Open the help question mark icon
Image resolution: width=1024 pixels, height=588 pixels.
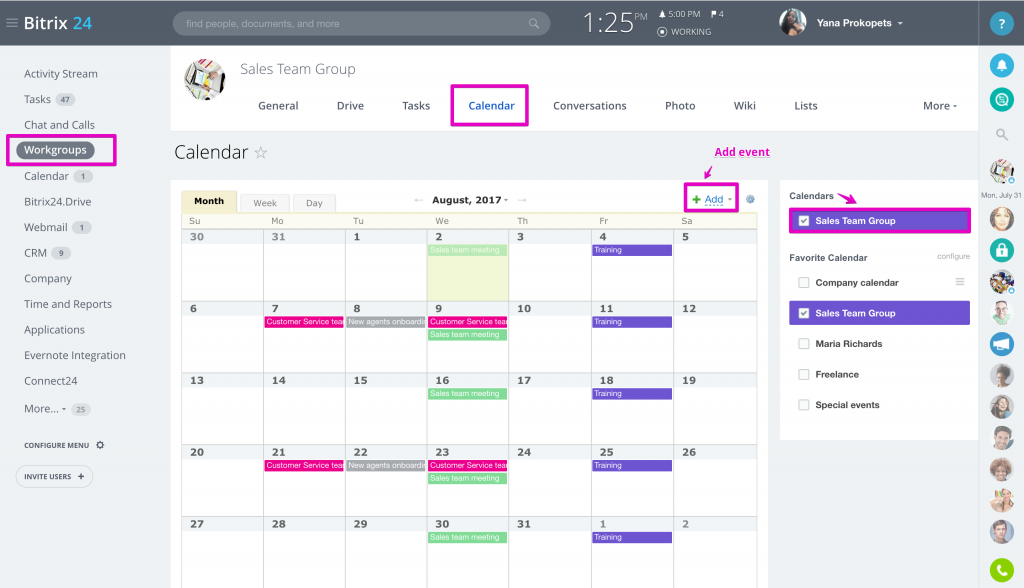[1001, 24]
